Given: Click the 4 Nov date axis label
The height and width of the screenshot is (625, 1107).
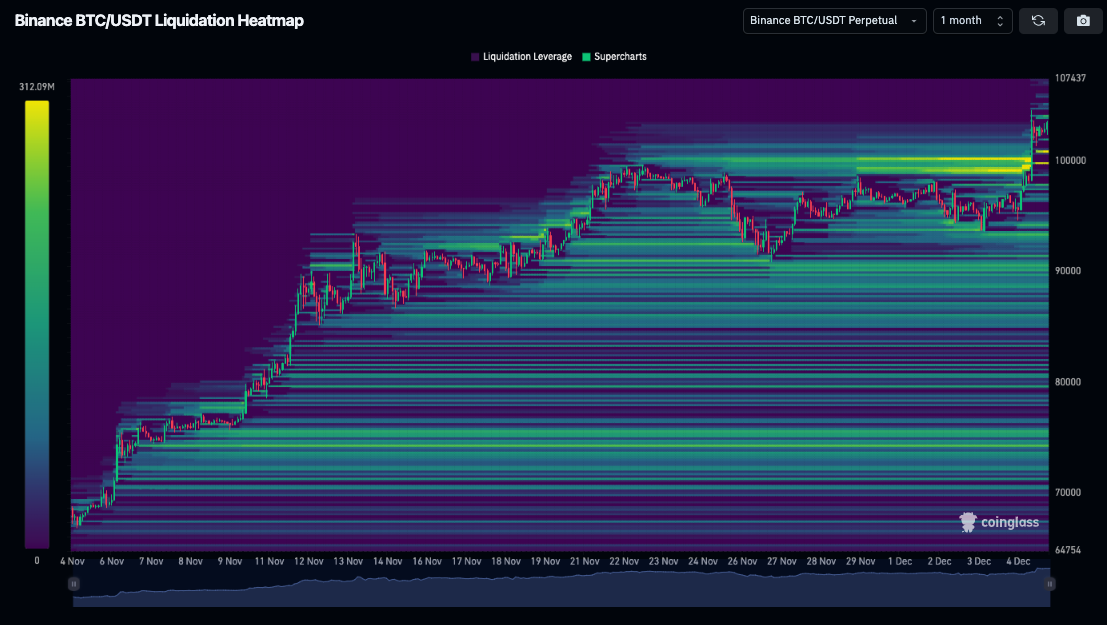Looking at the screenshot, I should pyautogui.click(x=72, y=561).
